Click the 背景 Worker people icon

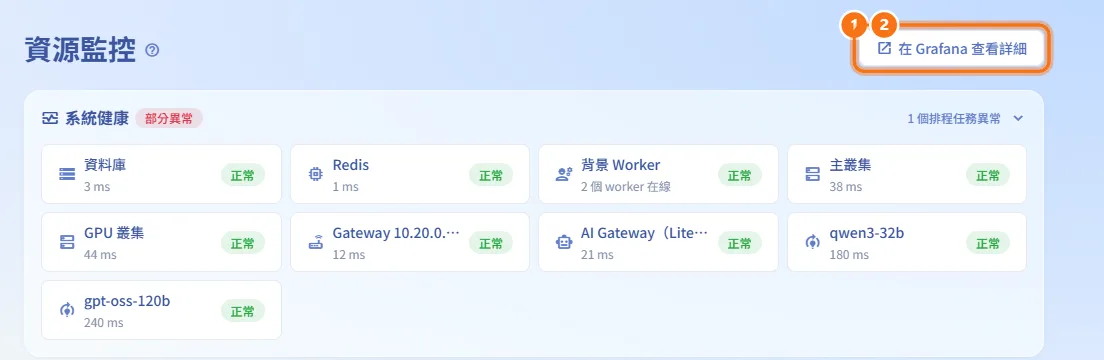(564, 174)
